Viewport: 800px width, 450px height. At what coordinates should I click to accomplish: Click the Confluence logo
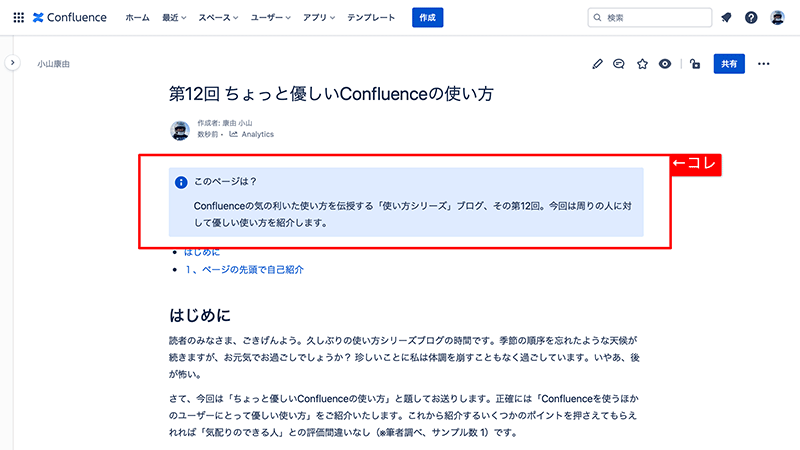70,17
